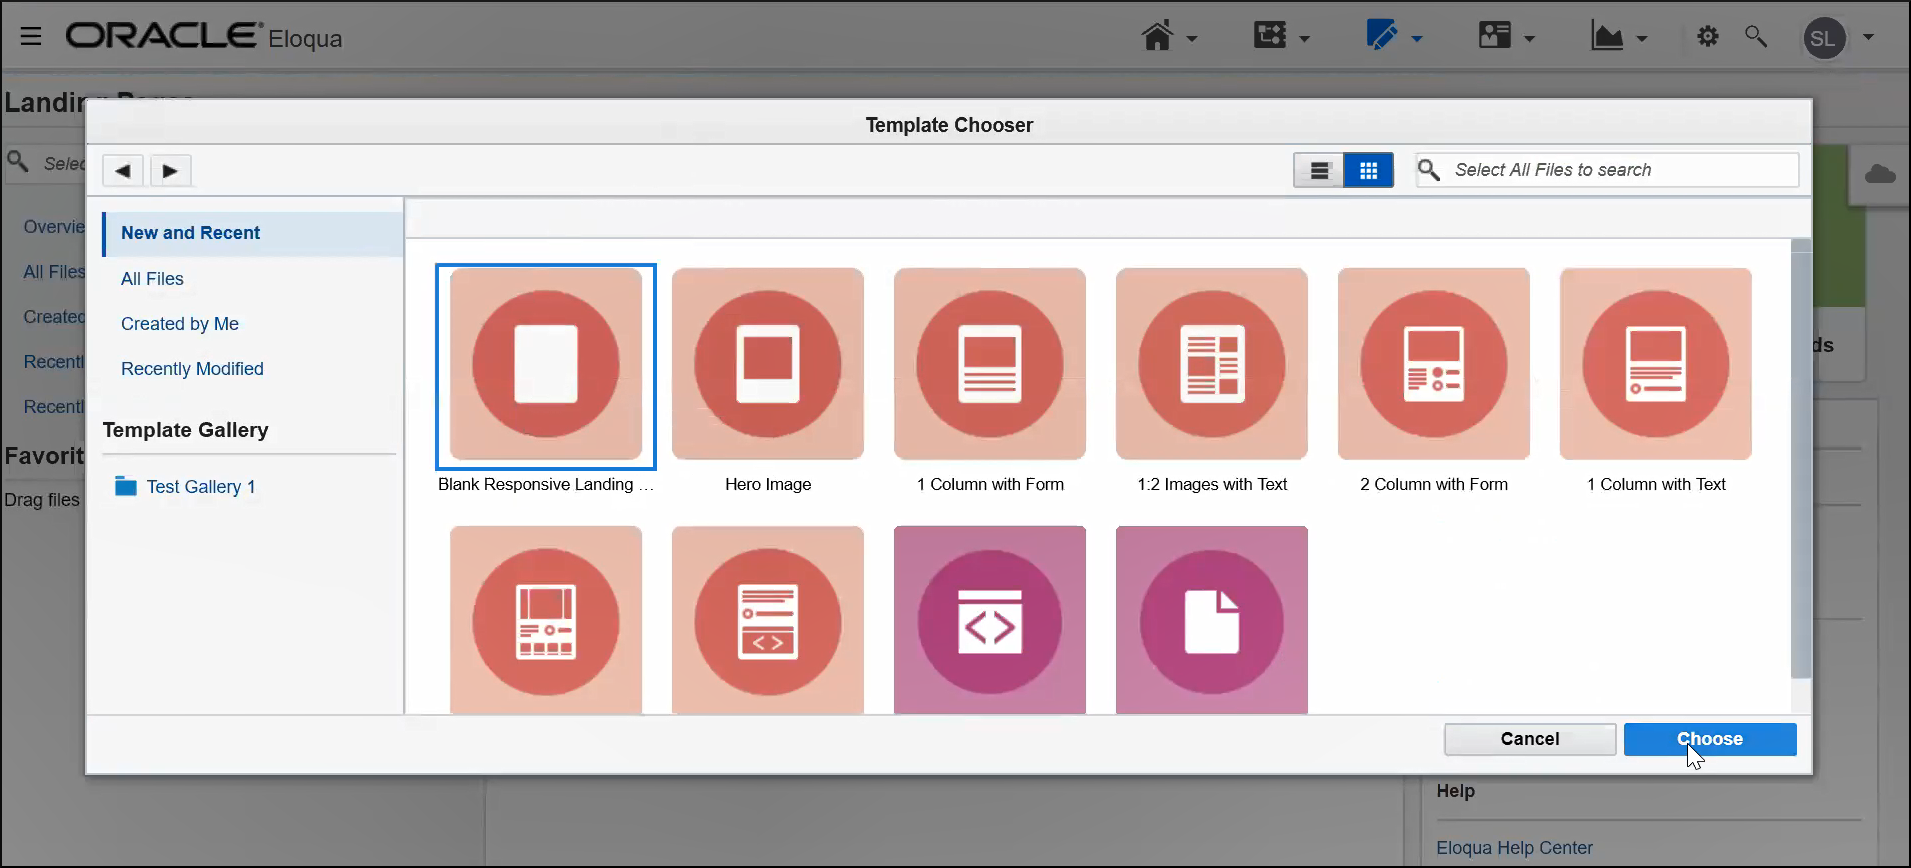Select the purple HTML code template
The image size is (1911, 868).
coord(990,620)
